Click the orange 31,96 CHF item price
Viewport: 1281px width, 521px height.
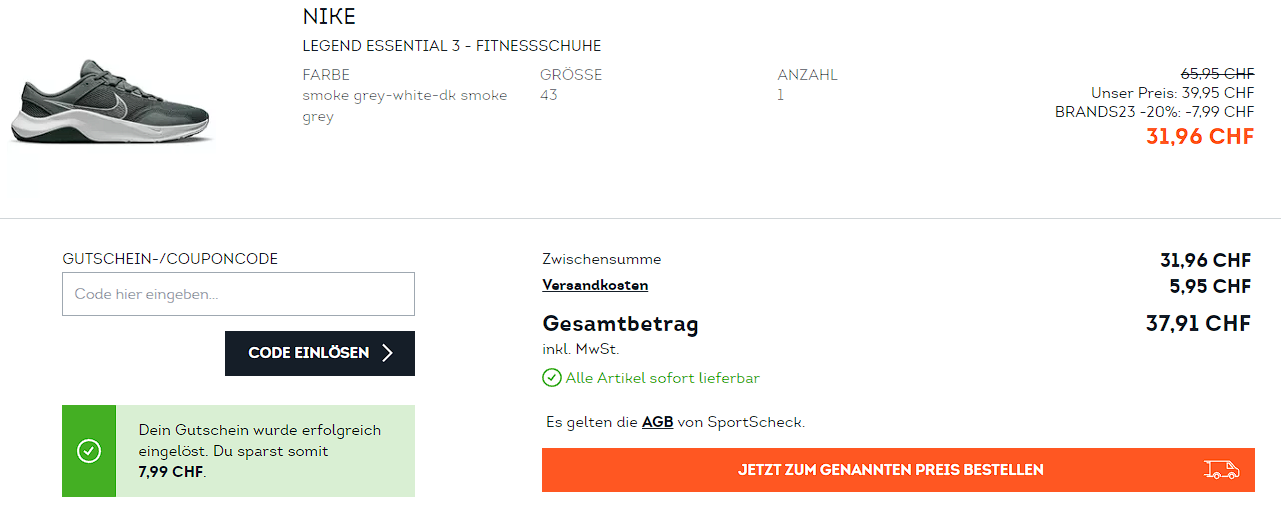[1199, 136]
